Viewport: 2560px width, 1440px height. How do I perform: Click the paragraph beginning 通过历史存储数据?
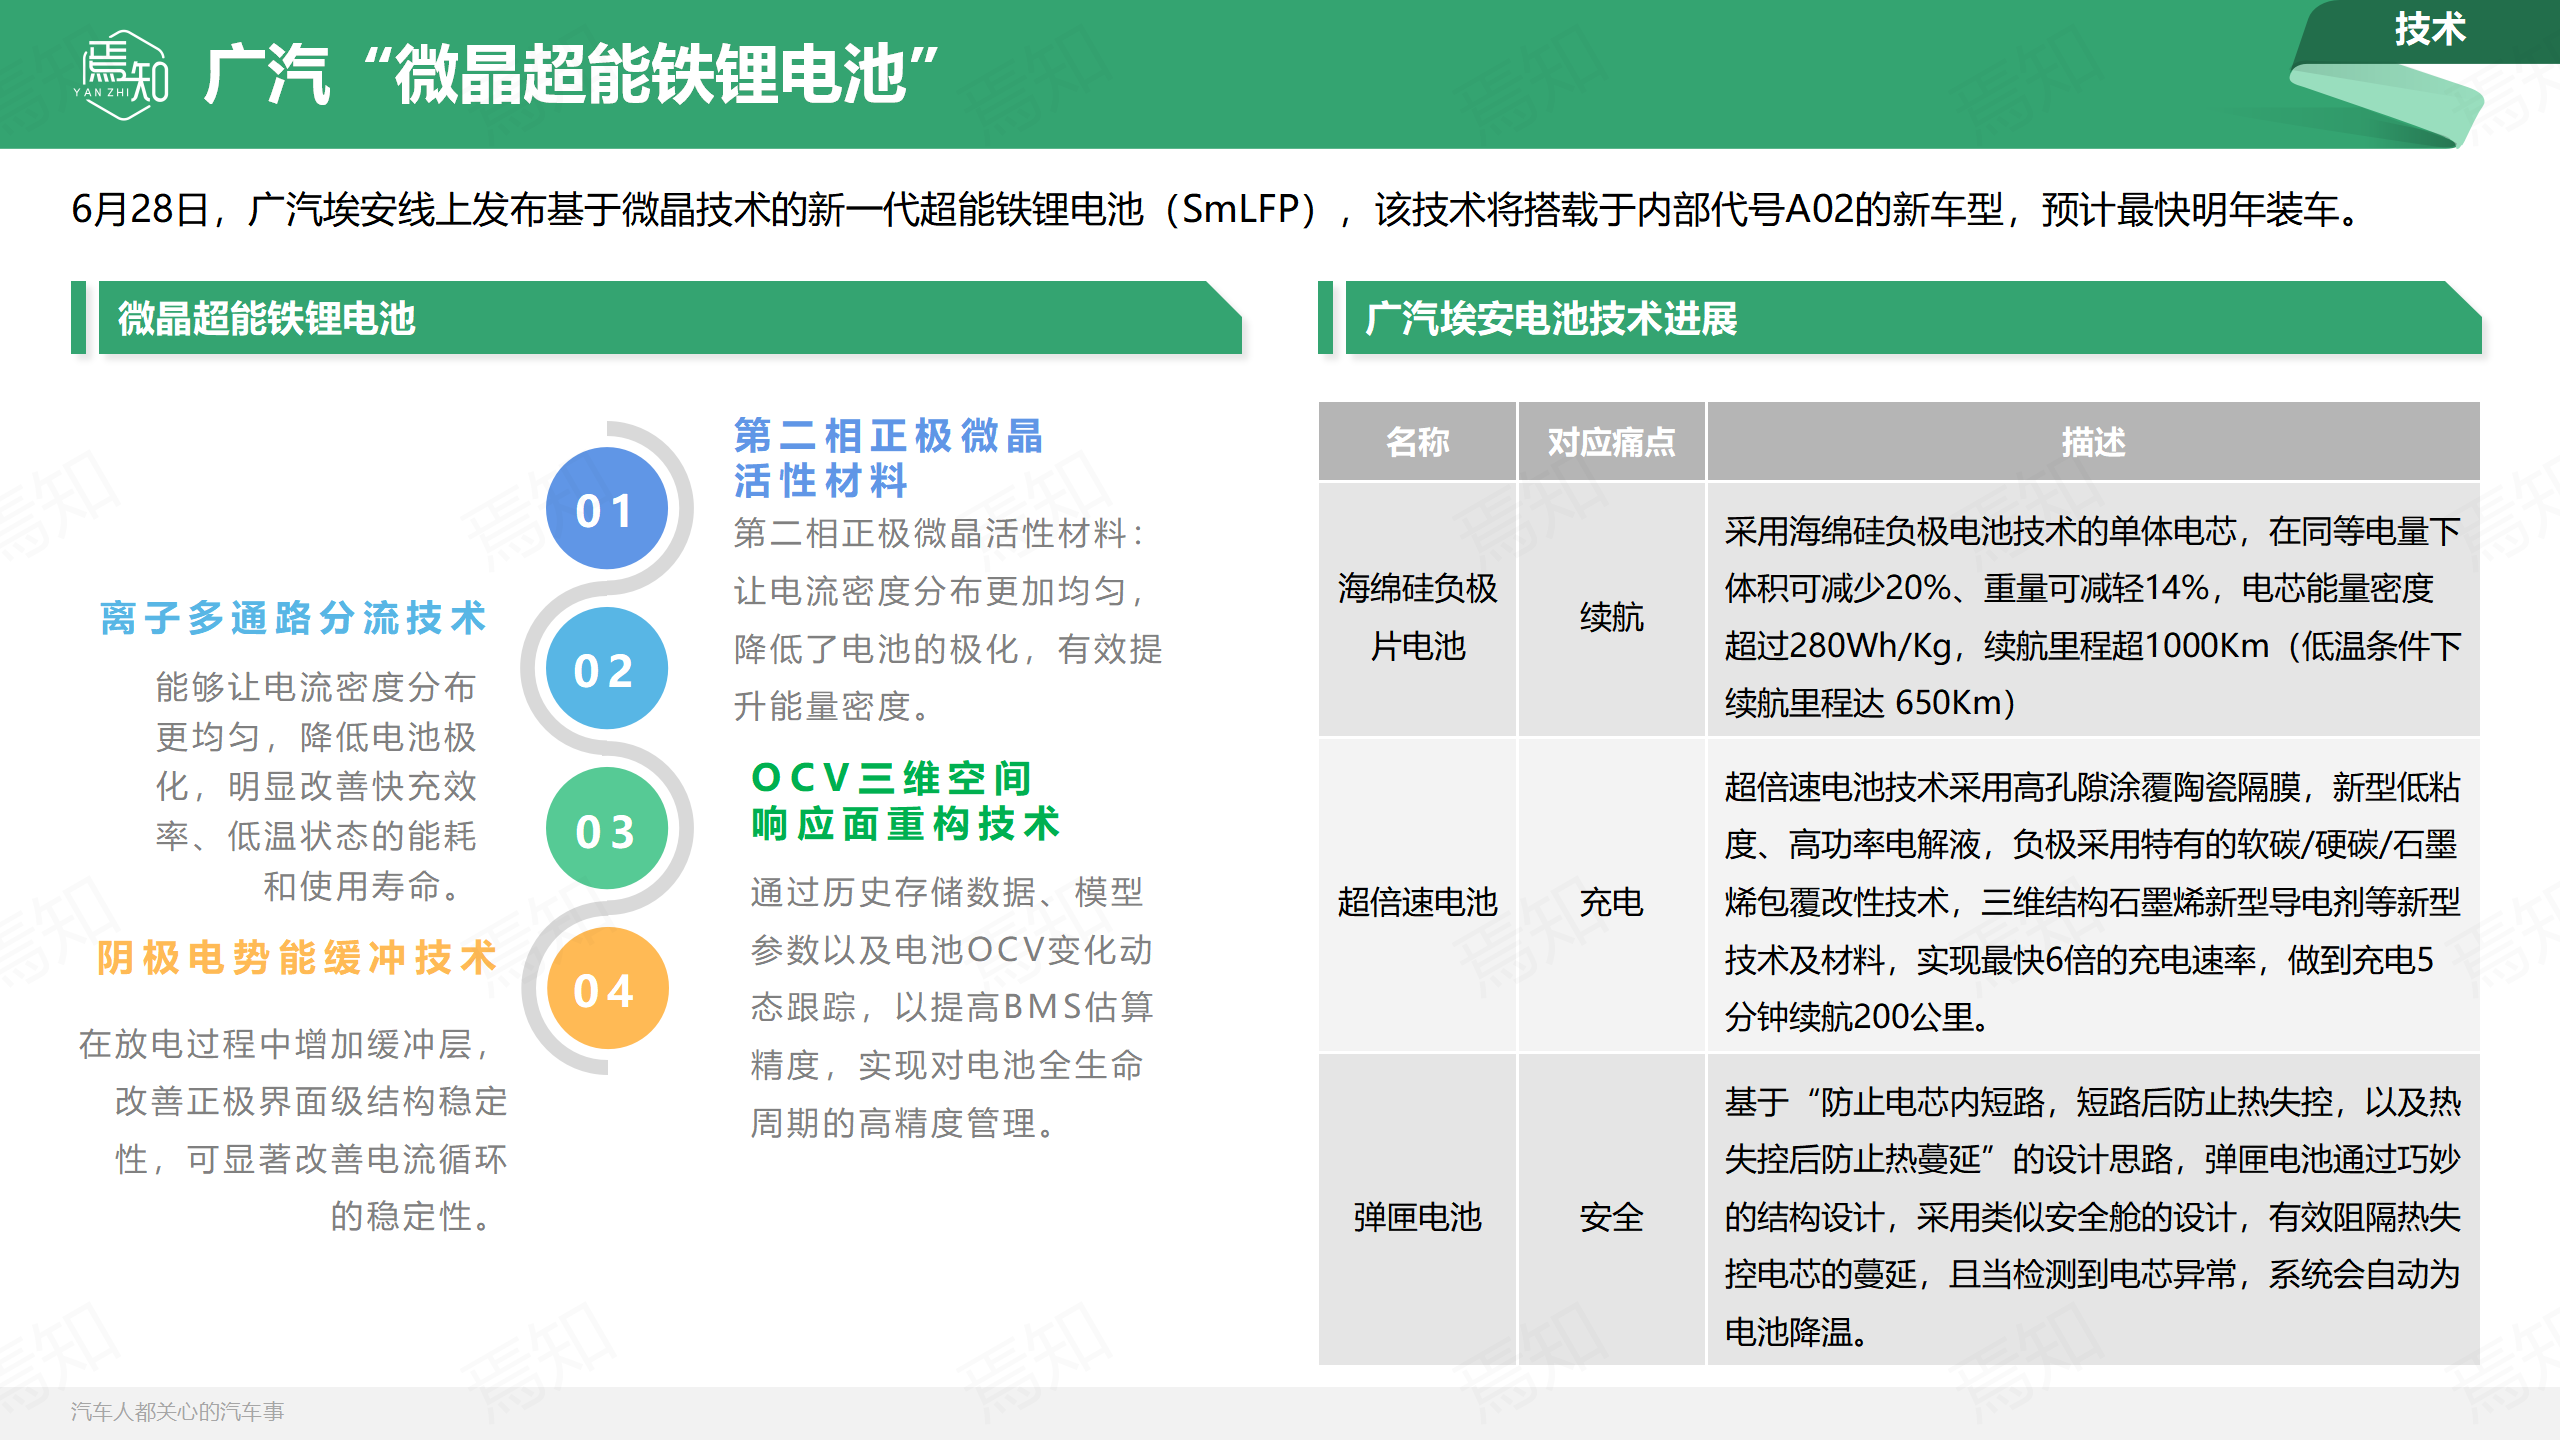[952, 1007]
